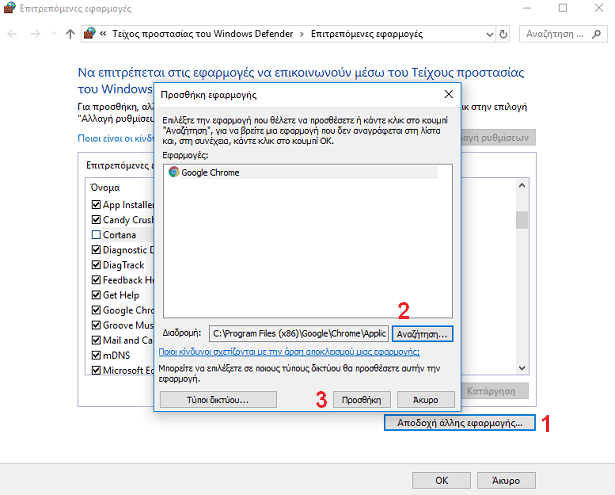Click the allowed apps list scrollbar thumb
The image size is (615, 495).
click(x=522, y=220)
